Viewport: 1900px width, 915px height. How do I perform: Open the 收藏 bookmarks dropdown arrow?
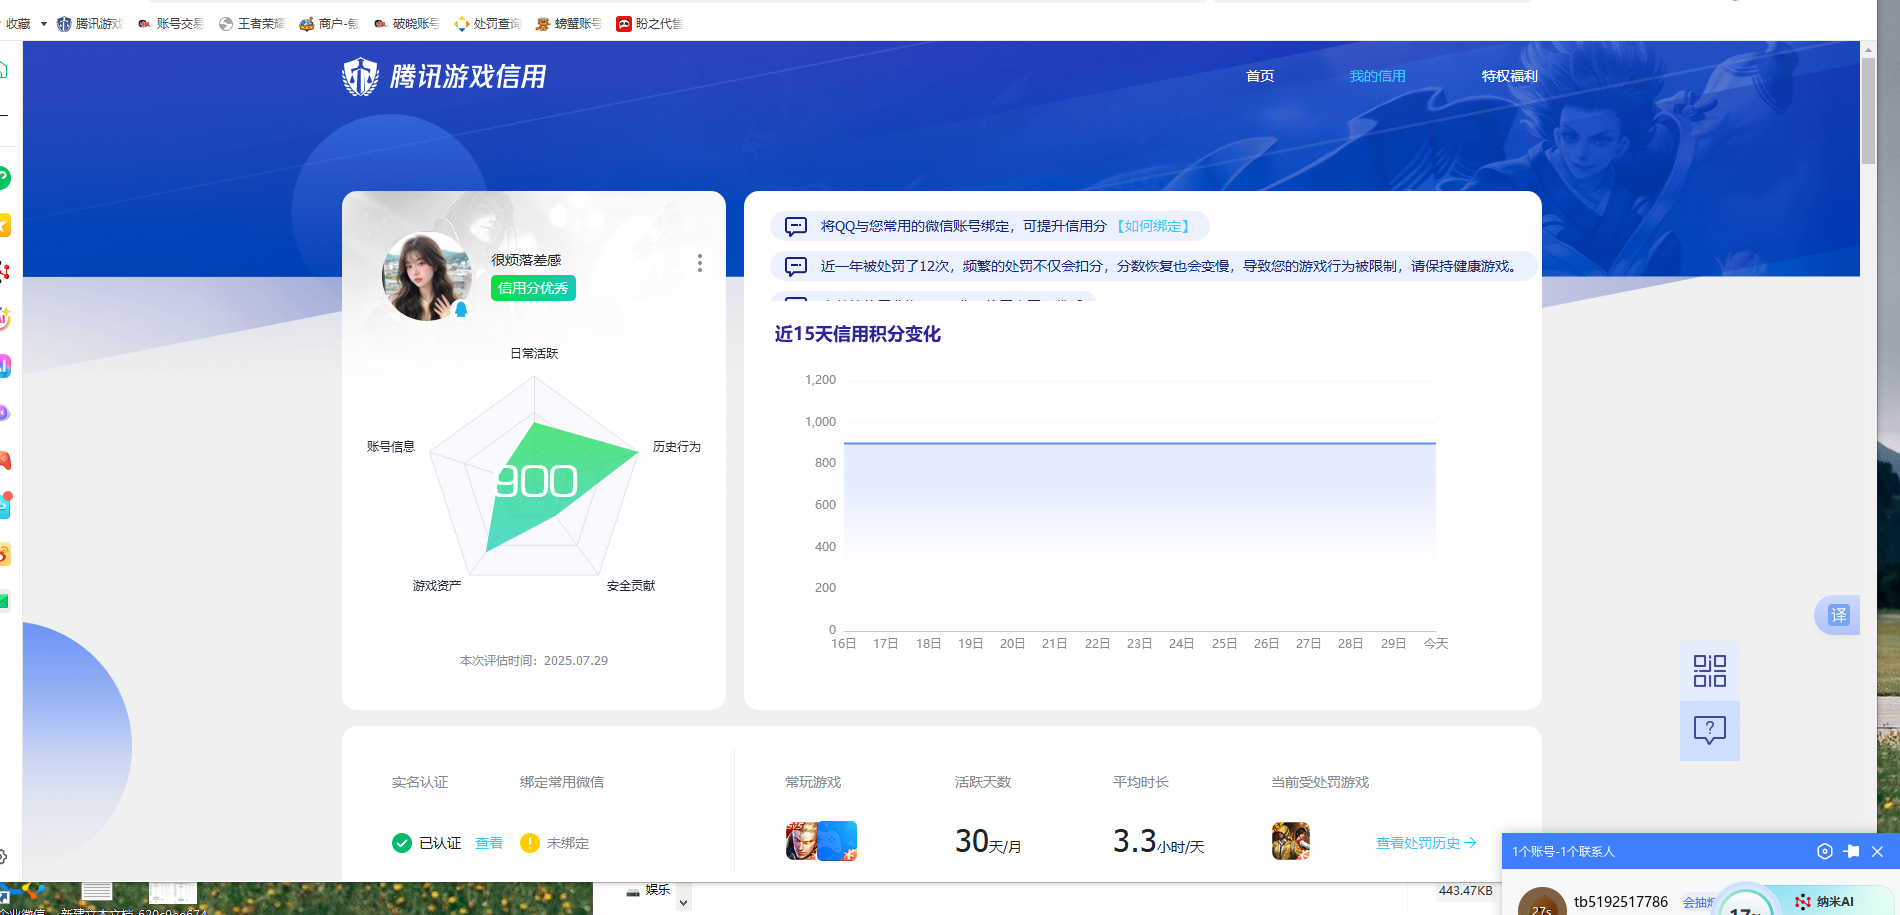tap(44, 24)
